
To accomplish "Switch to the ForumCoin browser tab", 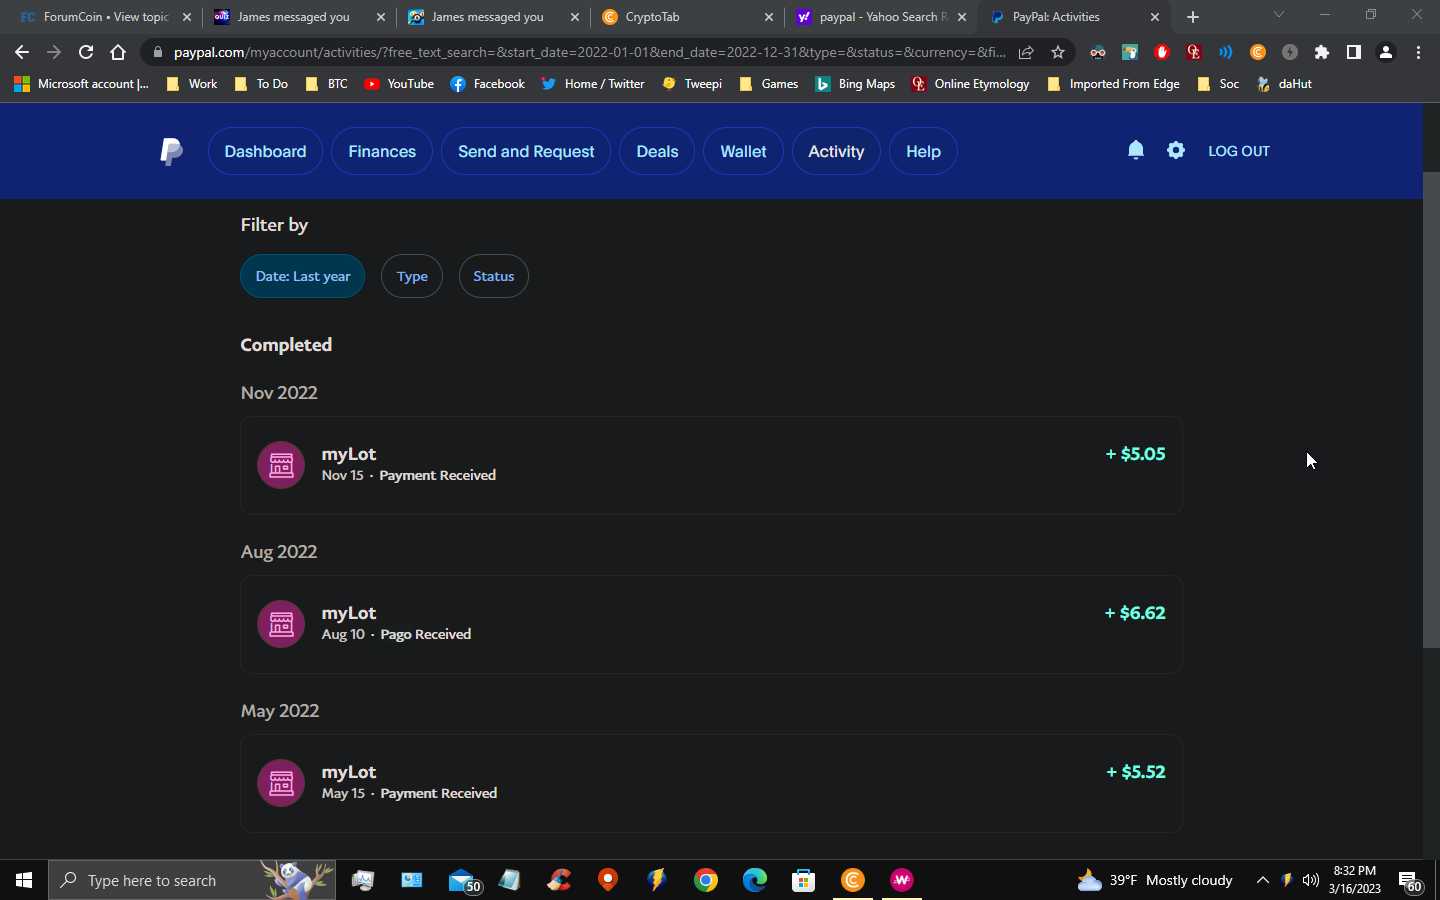I will [105, 17].
